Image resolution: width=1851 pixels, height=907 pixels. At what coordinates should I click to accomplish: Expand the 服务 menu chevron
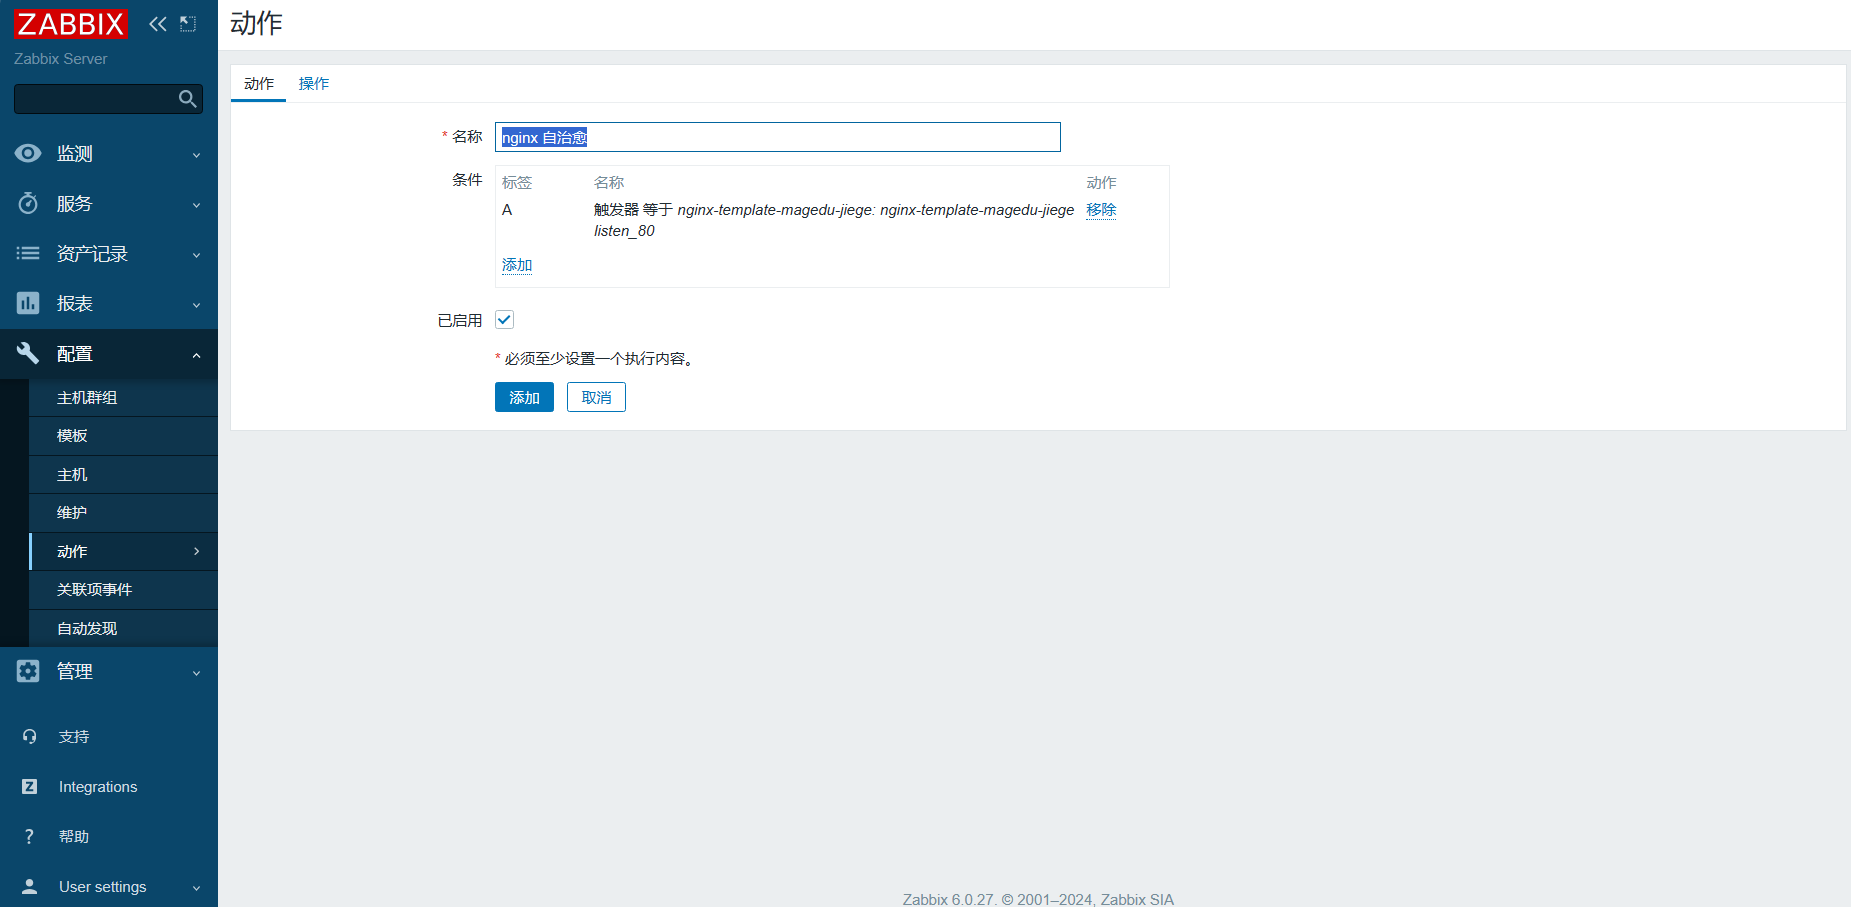coord(196,205)
